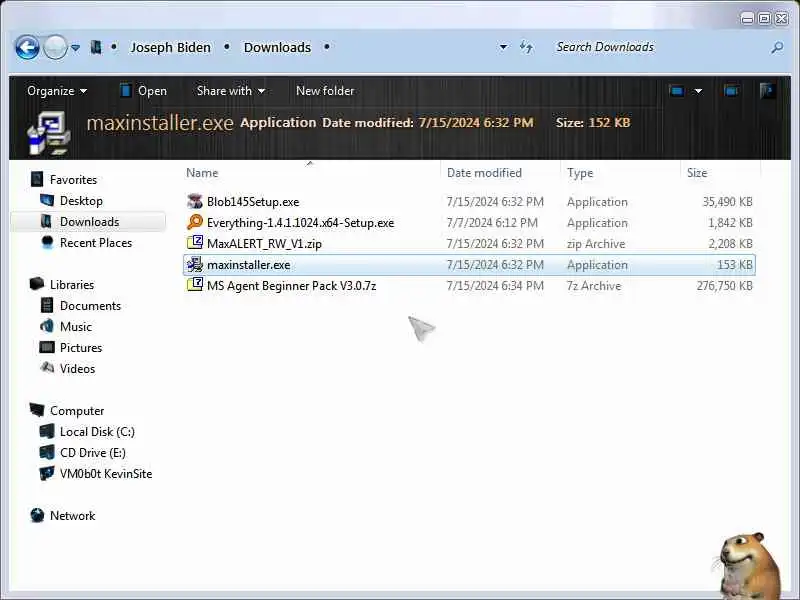Click the maxinstaller.exe file icon
This screenshot has width=800, height=600.
pos(195,264)
